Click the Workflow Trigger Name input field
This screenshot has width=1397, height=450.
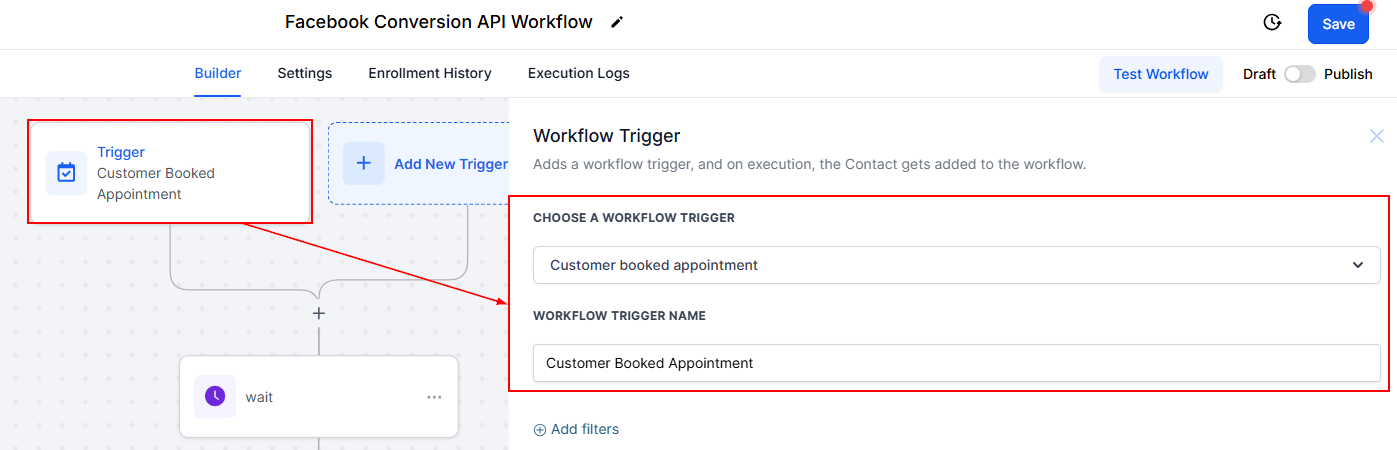955,363
